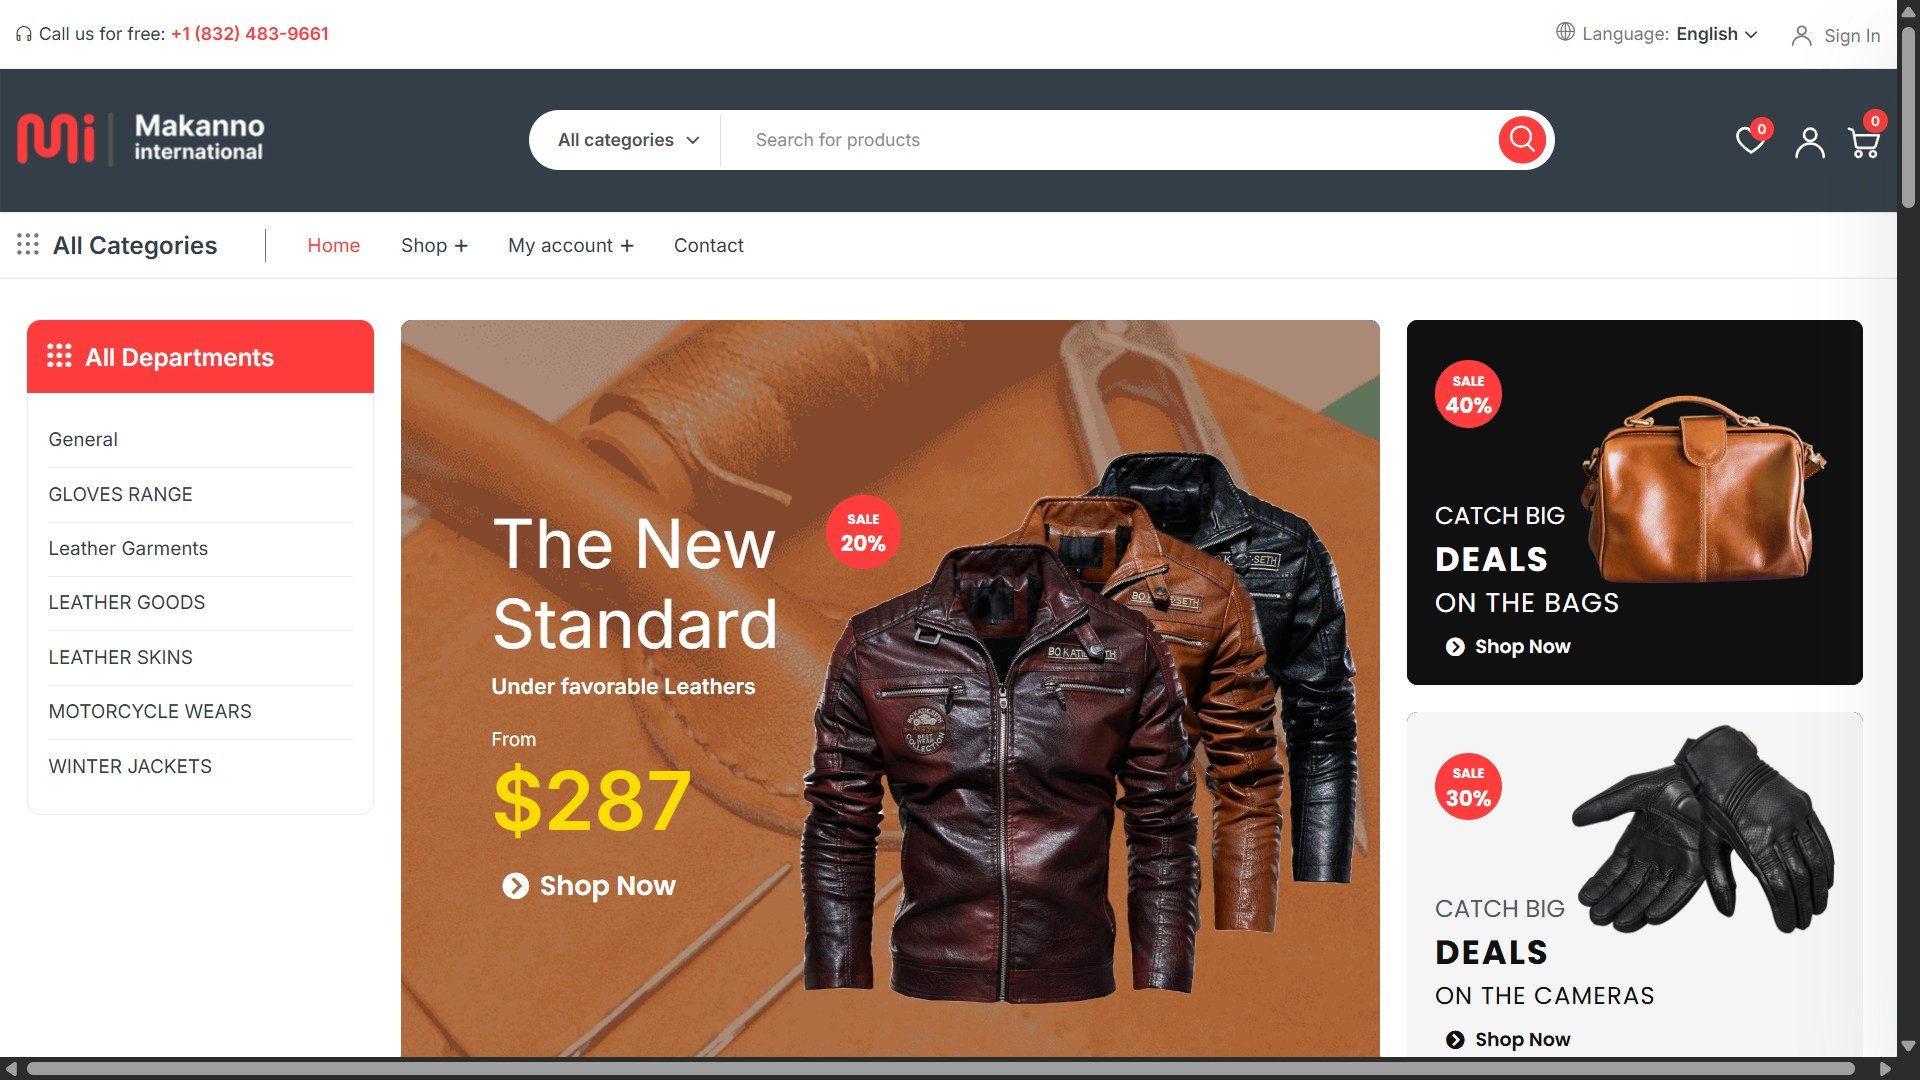Open Shop Now on bags deal
This screenshot has width=1920, height=1080.
(1508, 647)
